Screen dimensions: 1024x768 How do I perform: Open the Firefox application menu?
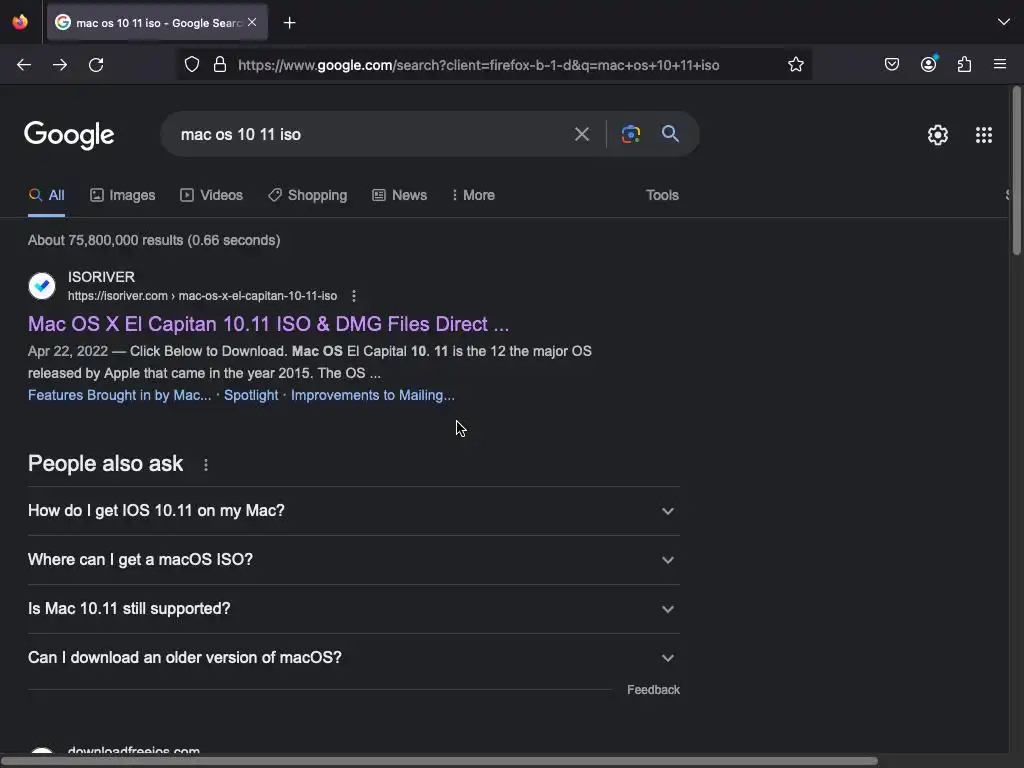(1000, 64)
